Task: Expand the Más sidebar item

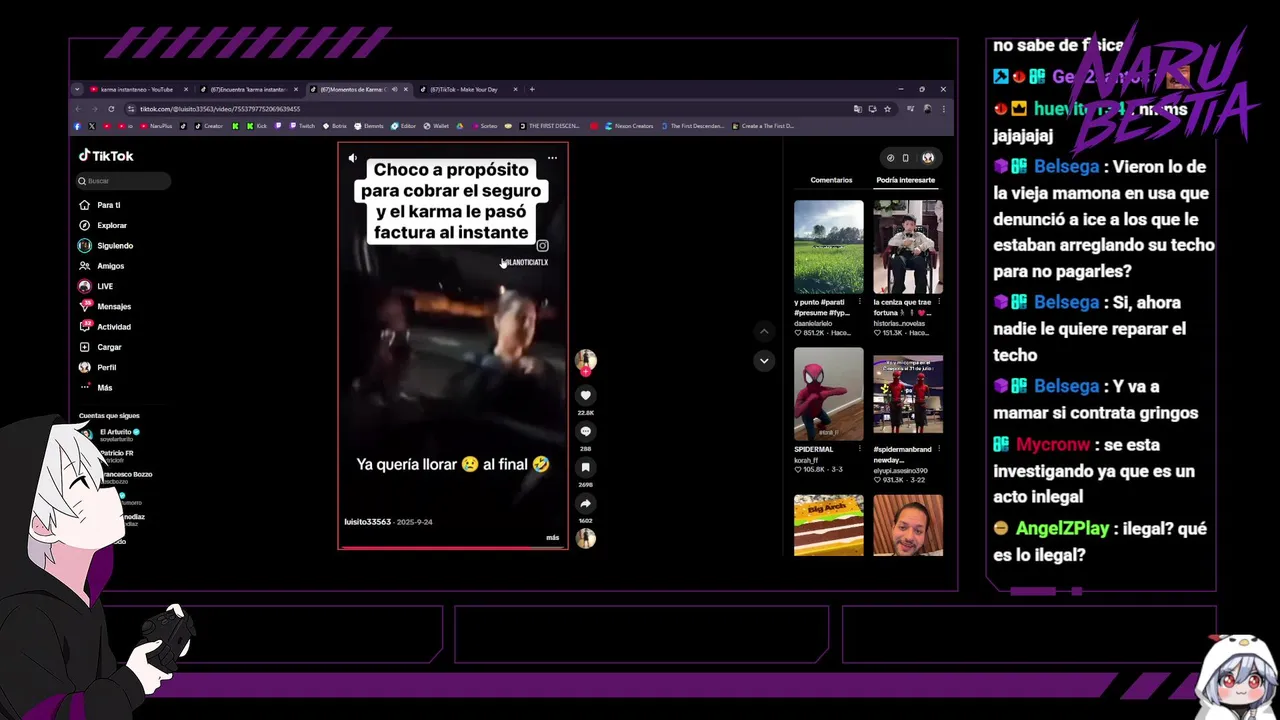Action: [96, 387]
